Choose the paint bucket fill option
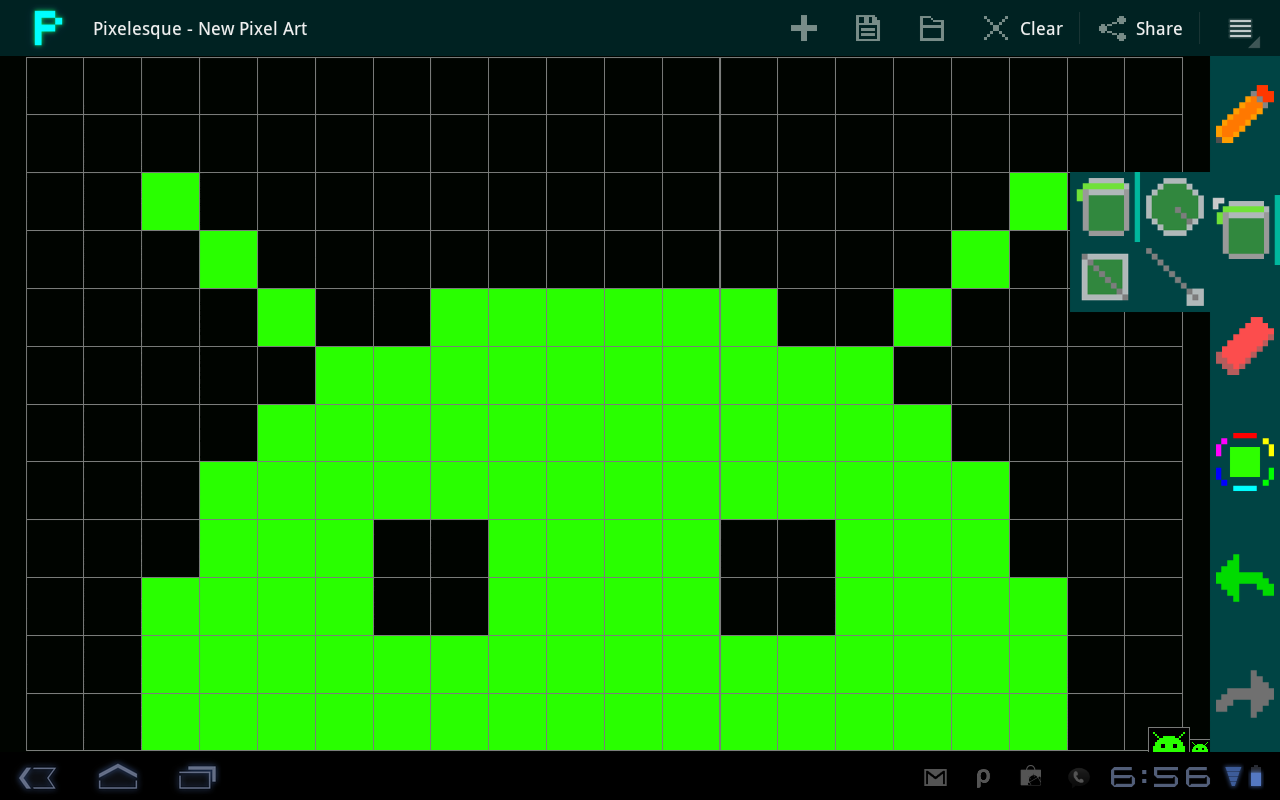 (x=1104, y=207)
